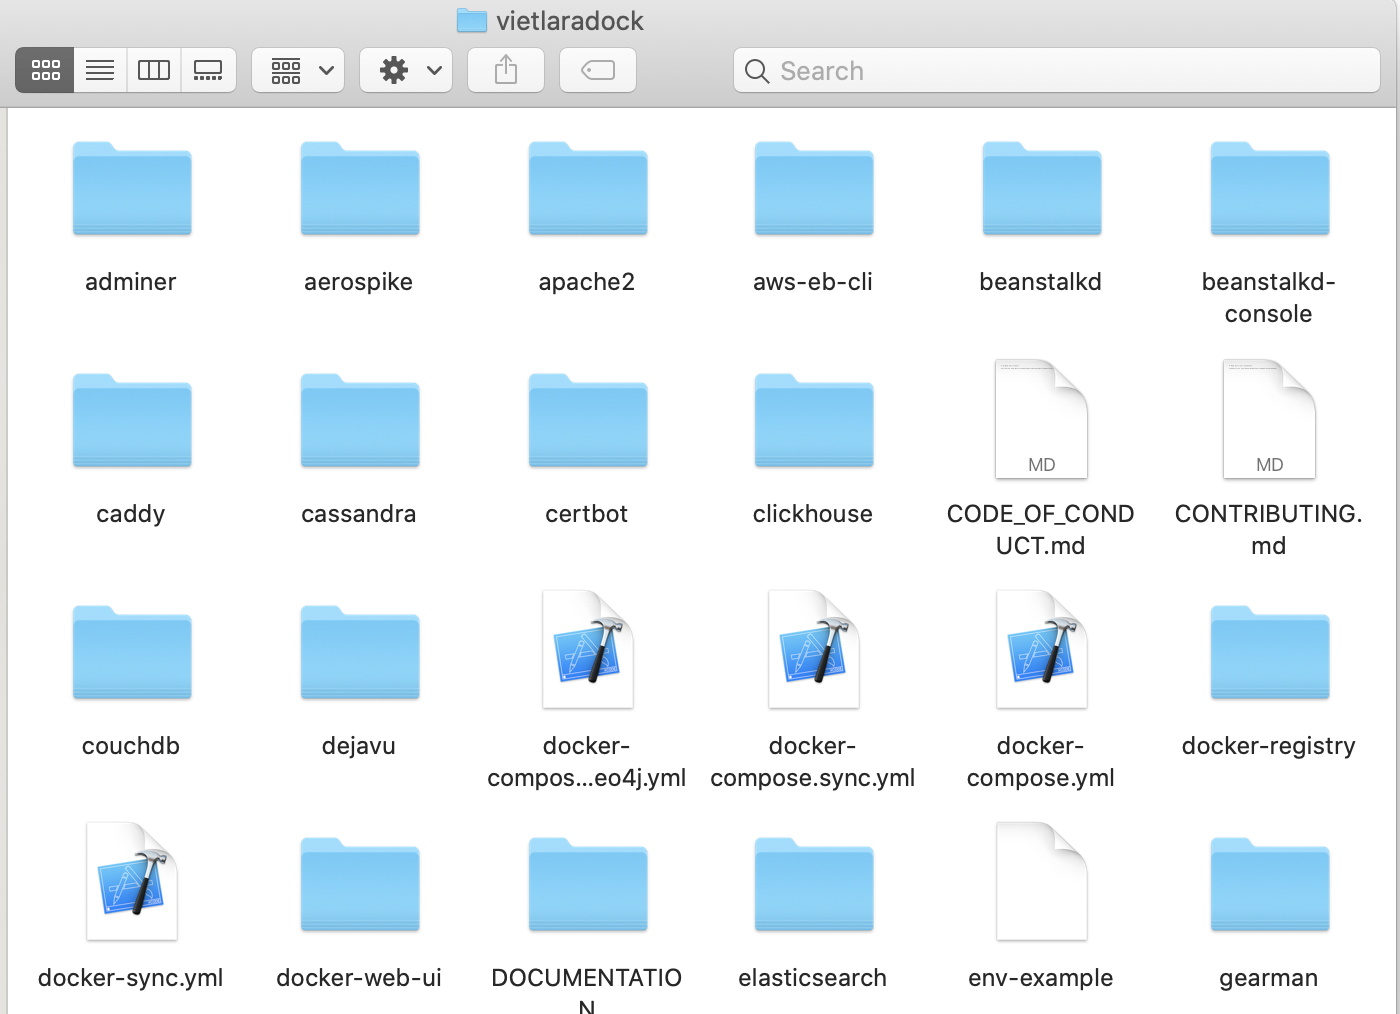Click the 'clickhouse' name label

click(x=813, y=514)
